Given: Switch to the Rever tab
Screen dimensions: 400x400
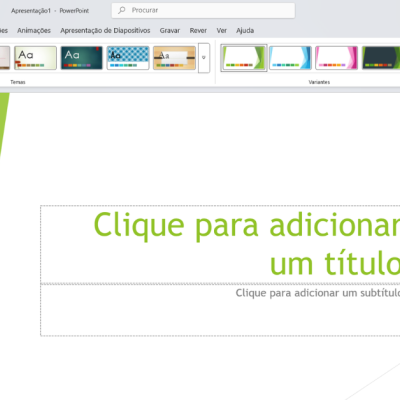Looking at the screenshot, I should pyautogui.click(x=198, y=31).
